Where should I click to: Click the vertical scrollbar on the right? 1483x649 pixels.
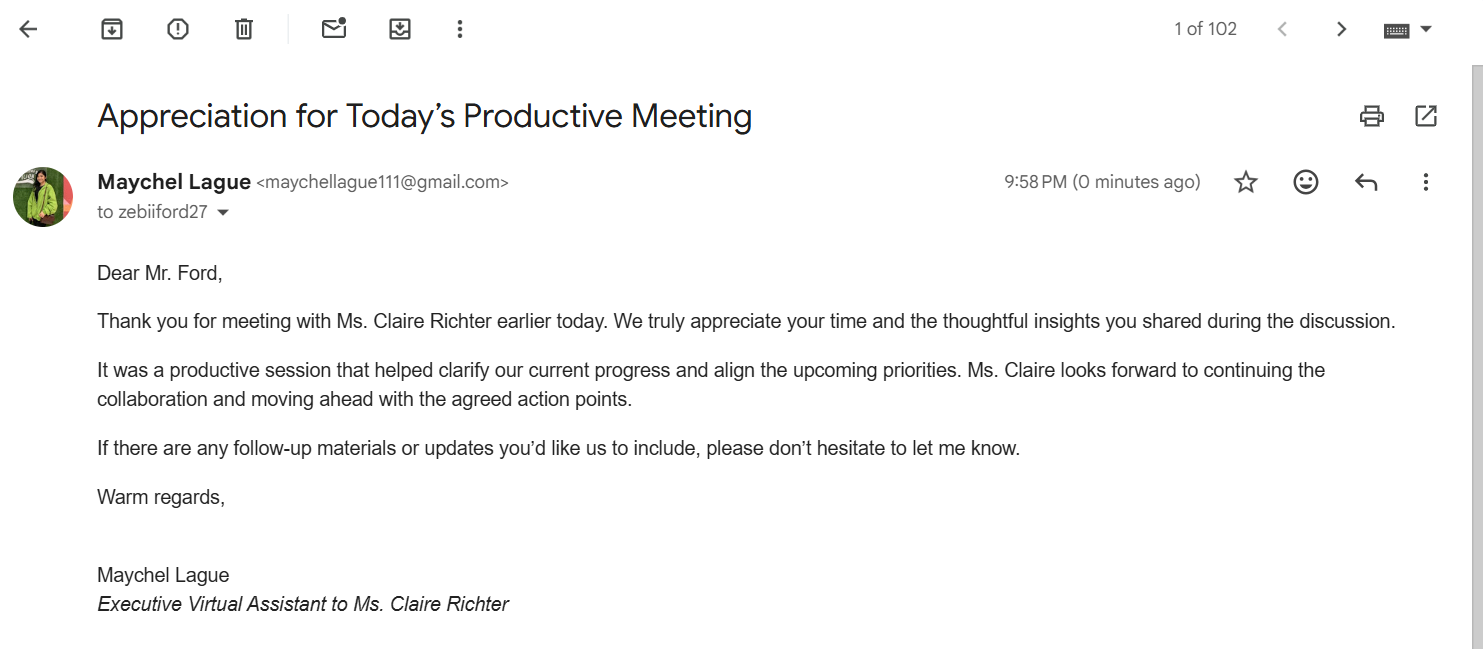click(x=1475, y=350)
